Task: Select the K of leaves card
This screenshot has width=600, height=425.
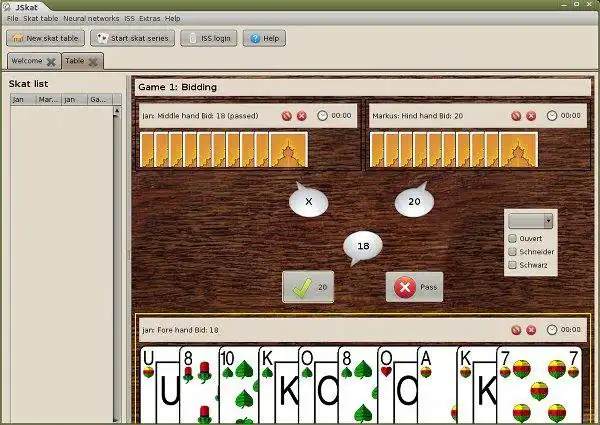Action: [x=279, y=384]
